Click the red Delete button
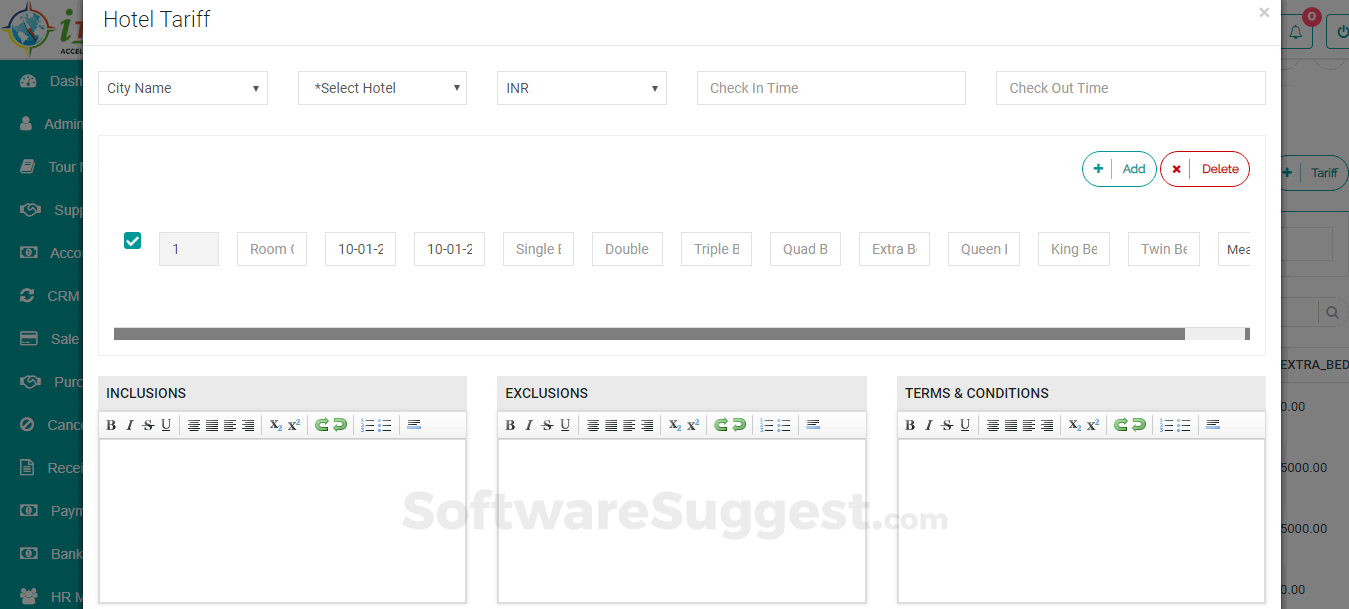The width and height of the screenshot is (1349, 609). tap(1205, 169)
